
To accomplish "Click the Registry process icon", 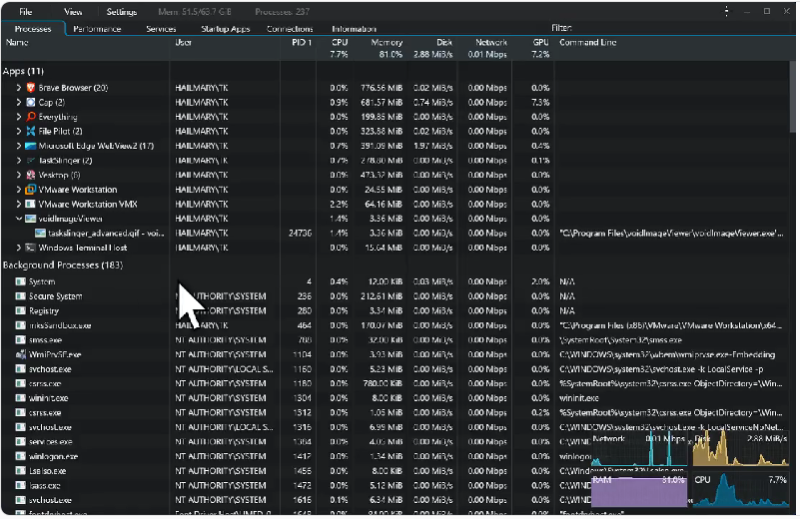I will 20,311.
